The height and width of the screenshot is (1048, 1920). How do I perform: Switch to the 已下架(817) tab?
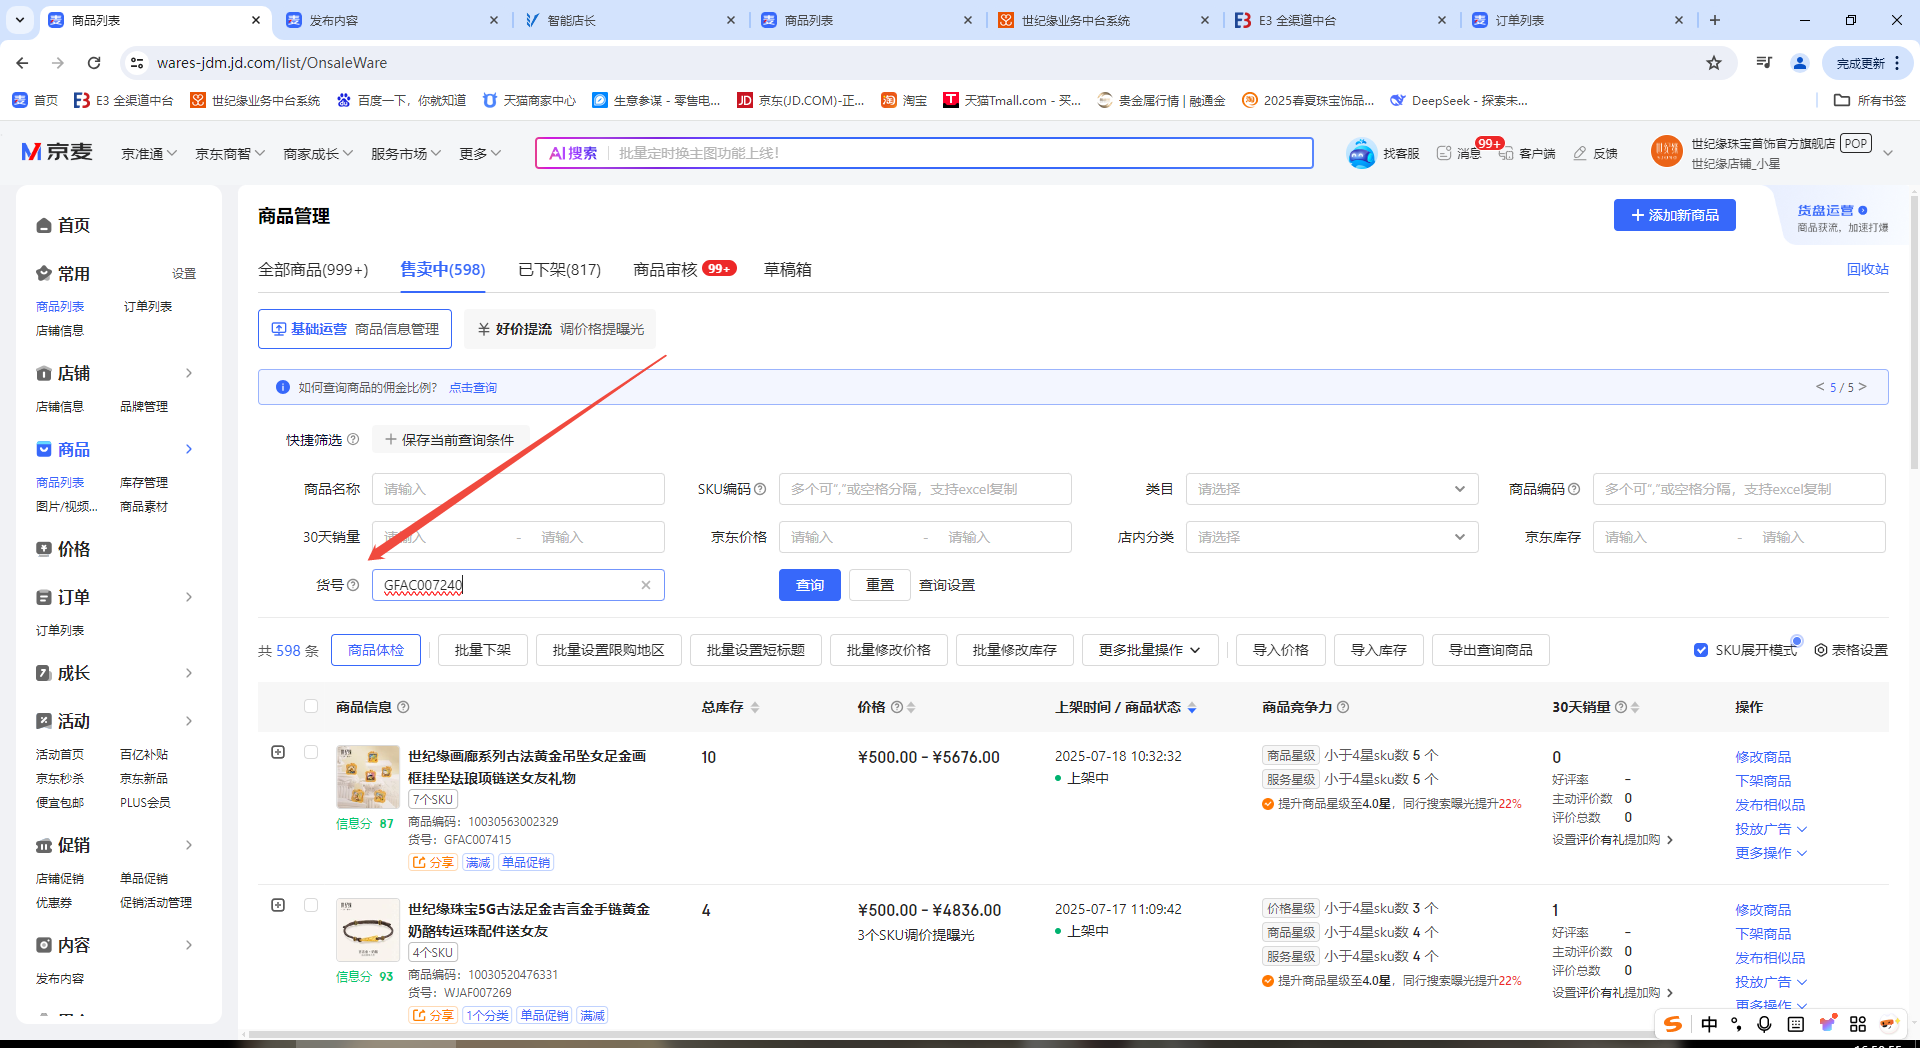pyautogui.click(x=559, y=270)
